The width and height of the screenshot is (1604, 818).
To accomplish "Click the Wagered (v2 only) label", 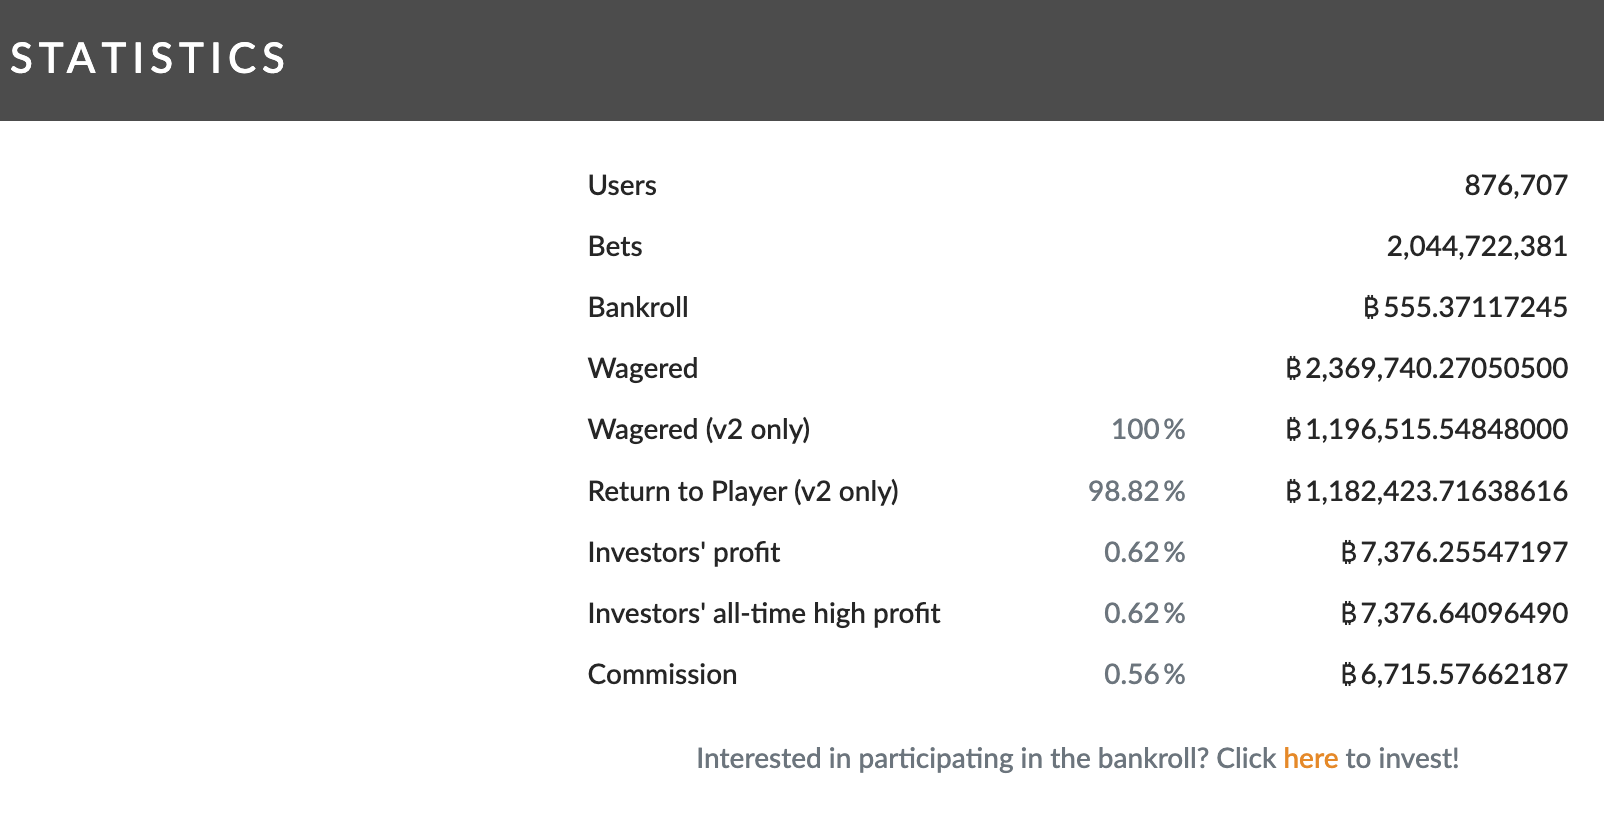I will point(699,430).
